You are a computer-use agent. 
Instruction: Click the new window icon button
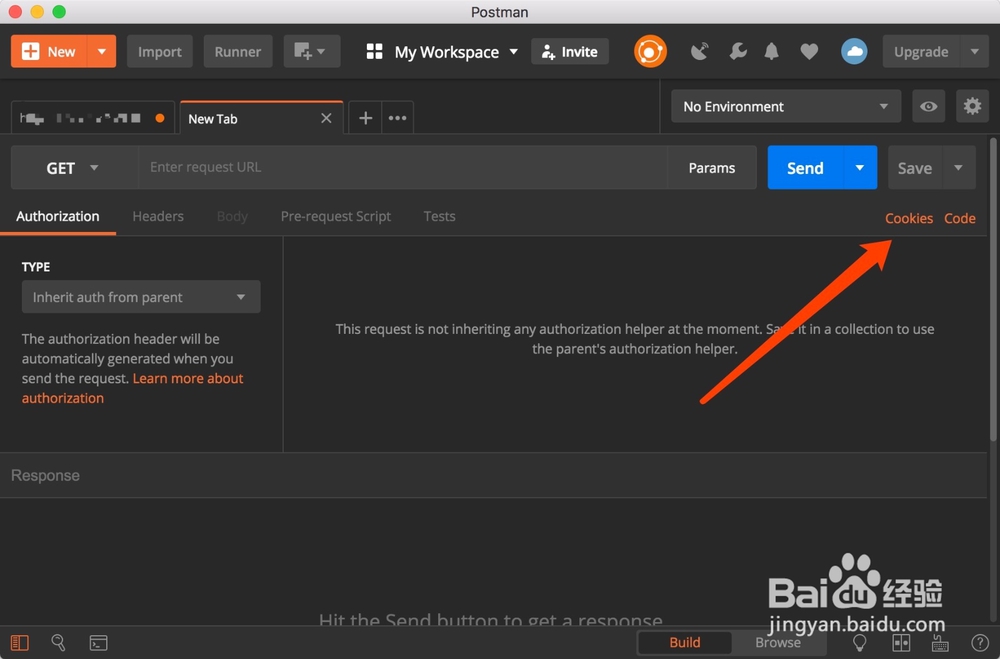(311, 51)
